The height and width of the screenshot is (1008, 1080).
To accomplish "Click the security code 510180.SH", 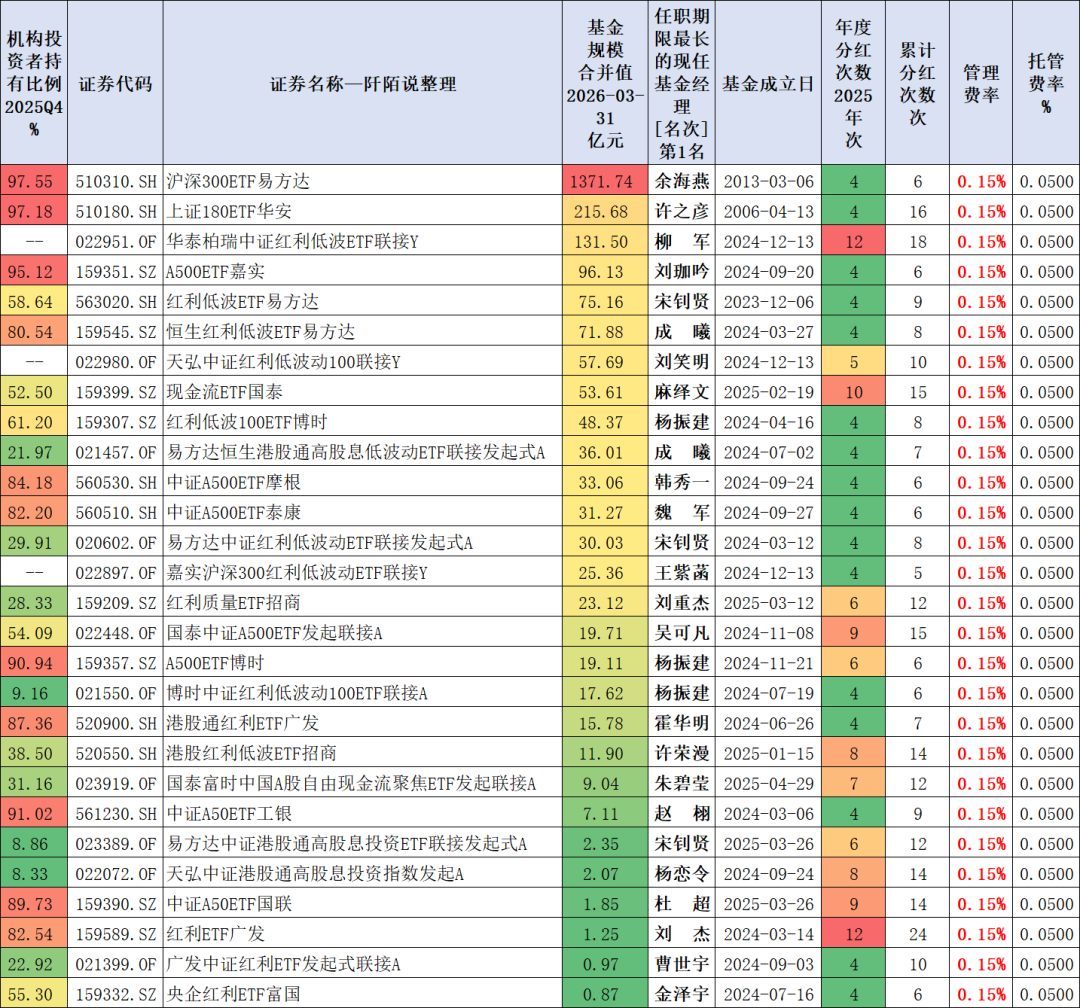I will (x=115, y=211).
